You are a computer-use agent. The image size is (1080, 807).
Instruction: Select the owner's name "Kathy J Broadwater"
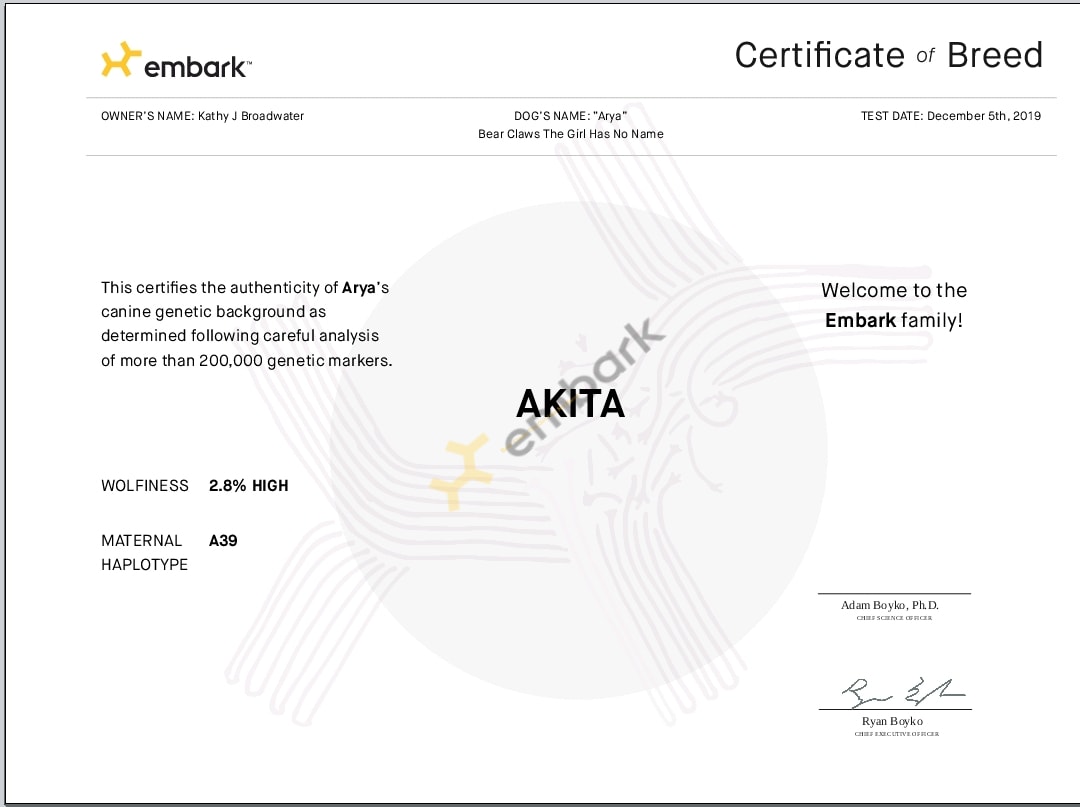click(x=251, y=116)
